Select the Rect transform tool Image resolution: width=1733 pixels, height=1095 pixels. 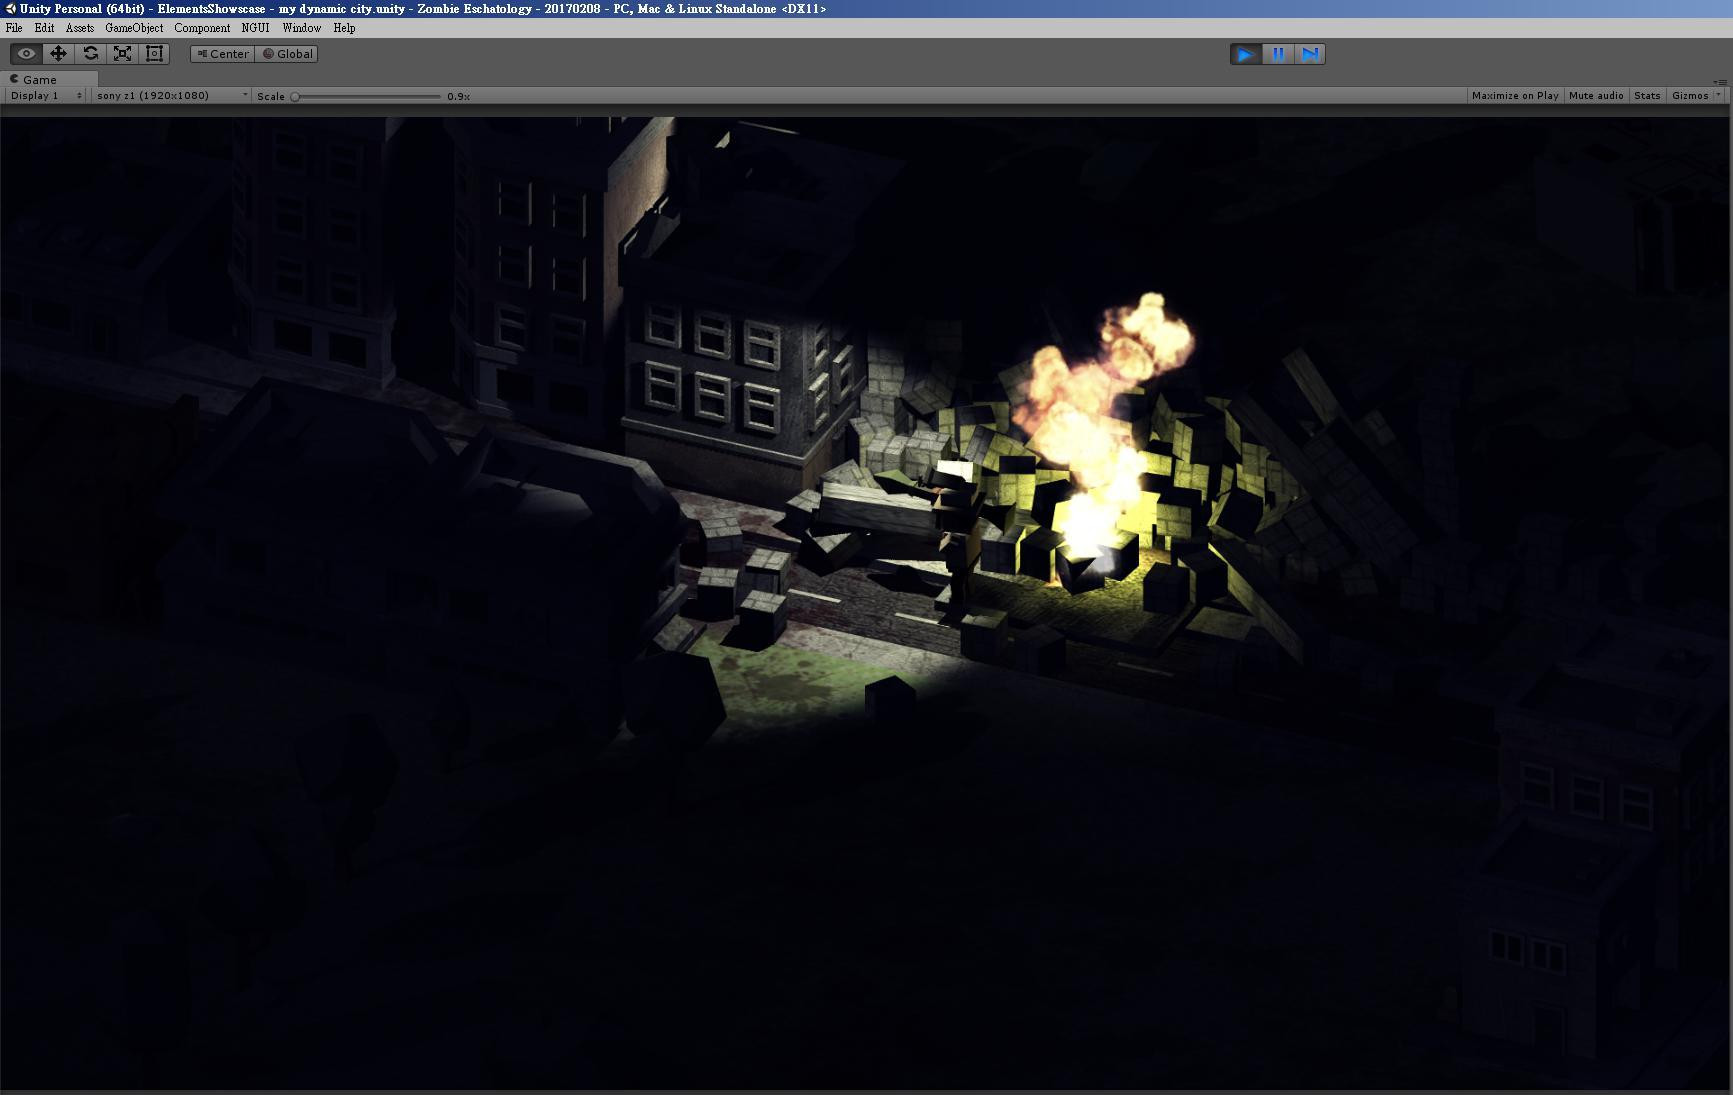pos(154,54)
